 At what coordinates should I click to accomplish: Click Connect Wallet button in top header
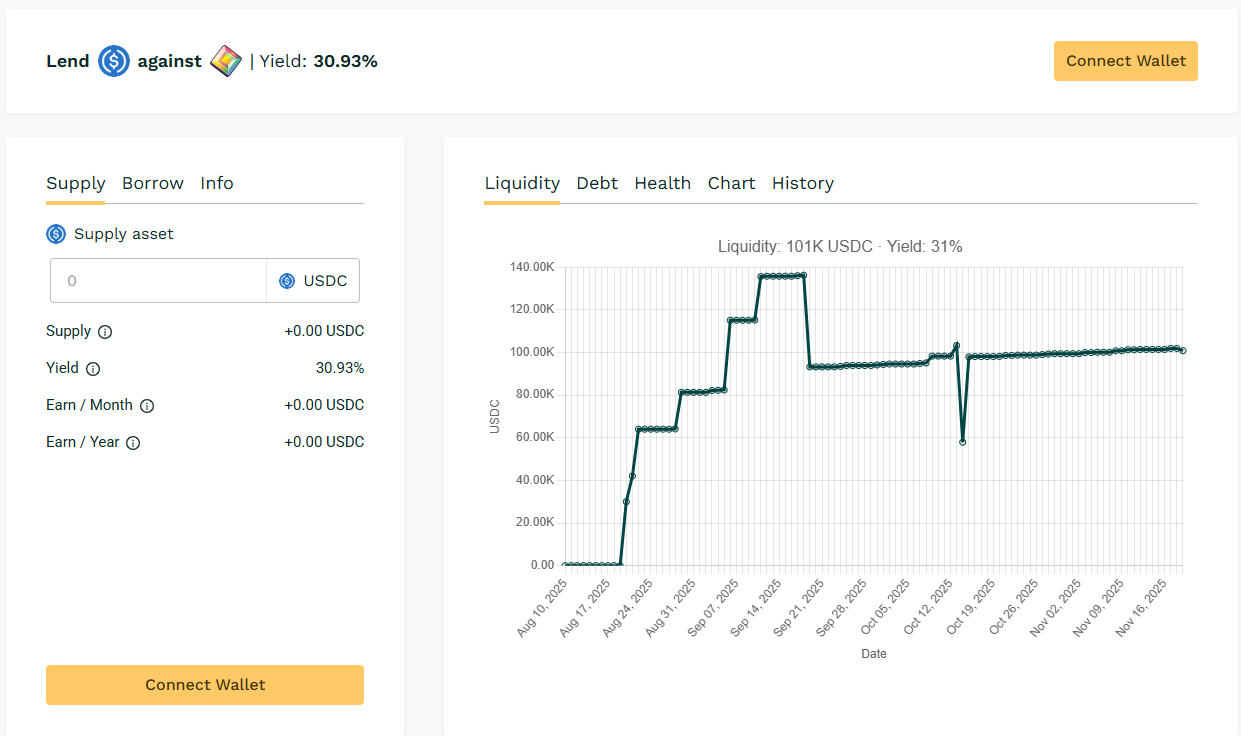1125,61
